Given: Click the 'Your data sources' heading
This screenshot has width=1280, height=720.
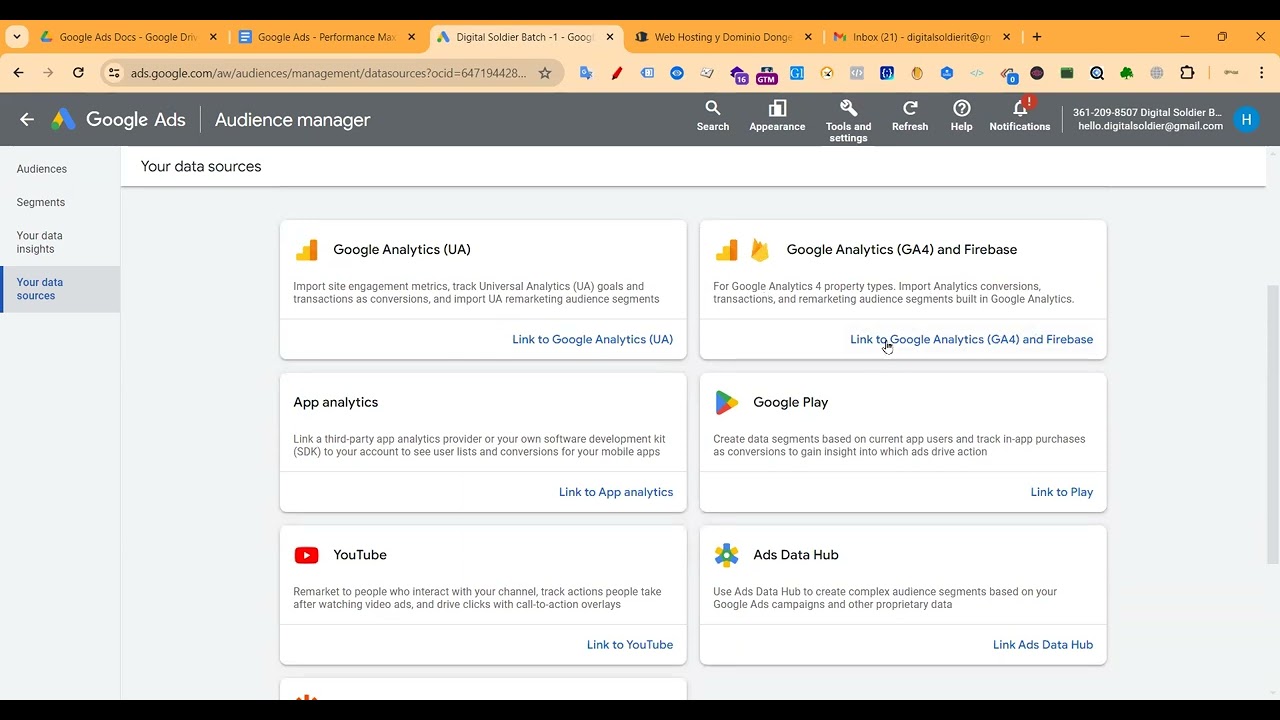Looking at the screenshot, I should pos(201,166).
